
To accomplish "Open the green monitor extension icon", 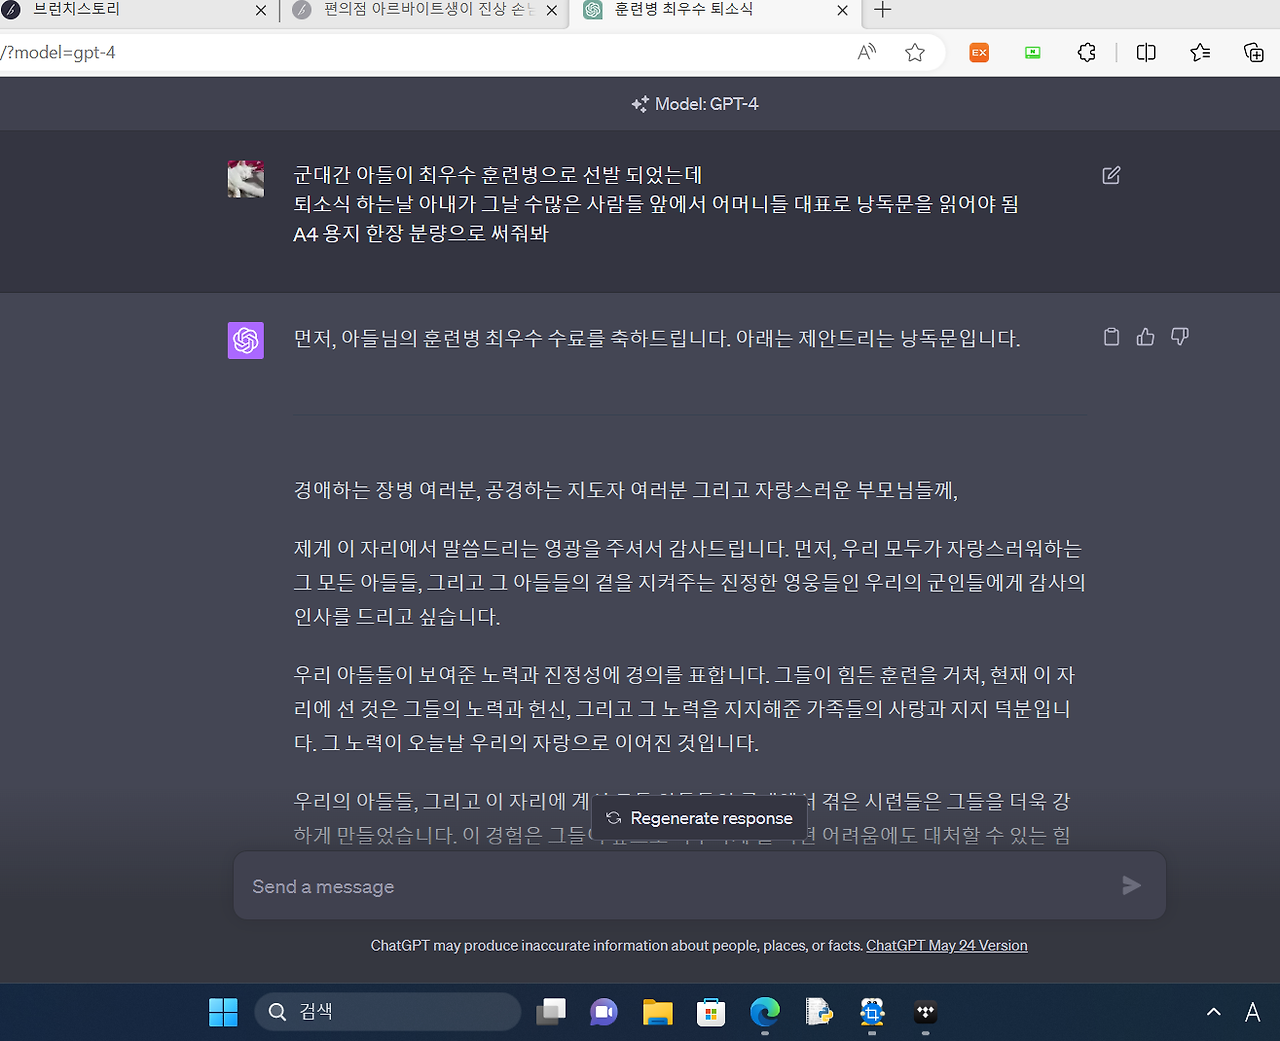I will click(1033, 52).
